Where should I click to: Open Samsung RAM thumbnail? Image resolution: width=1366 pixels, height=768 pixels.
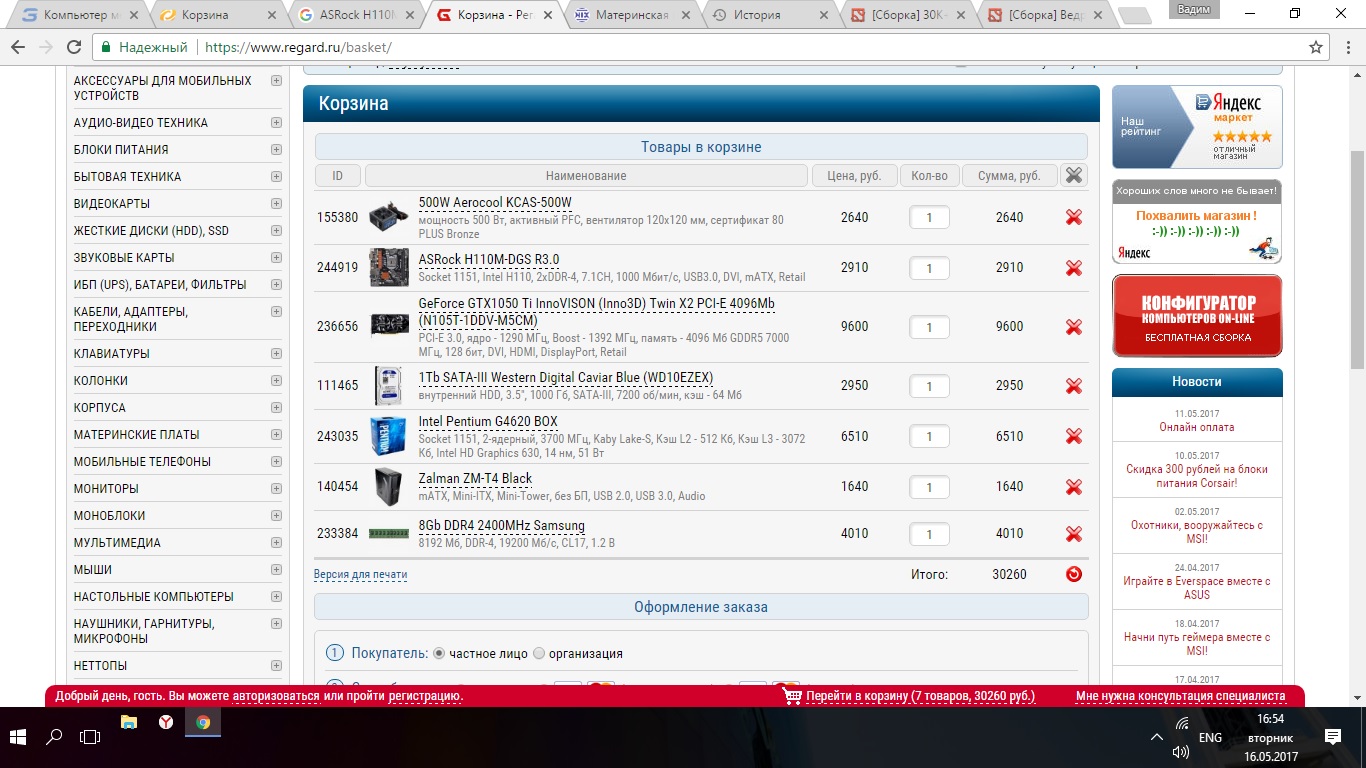coord(389,534)
